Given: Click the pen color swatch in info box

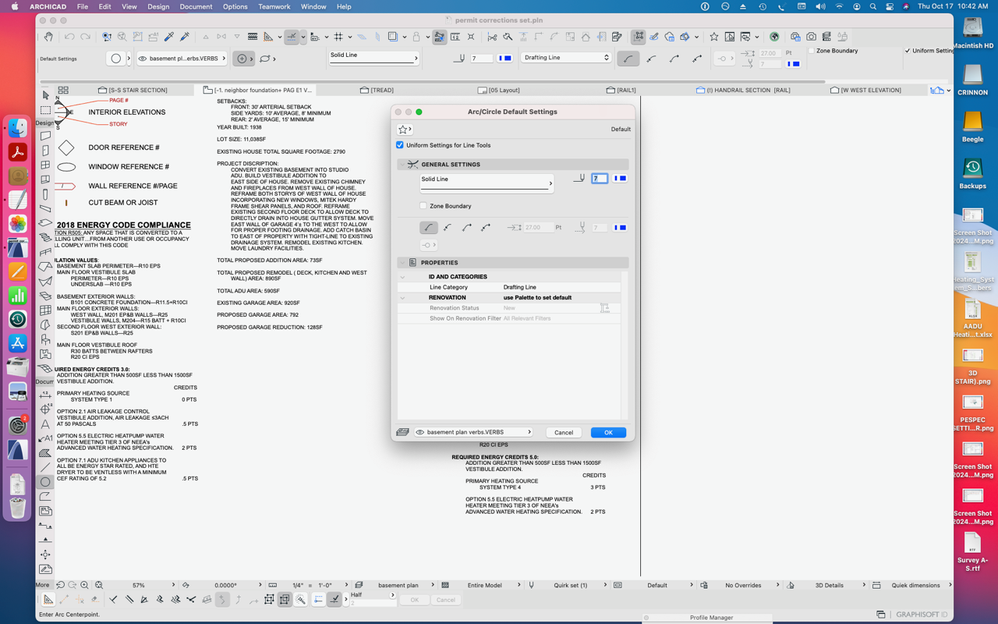Looking at the screenshot, I should [x=505, y=58].
